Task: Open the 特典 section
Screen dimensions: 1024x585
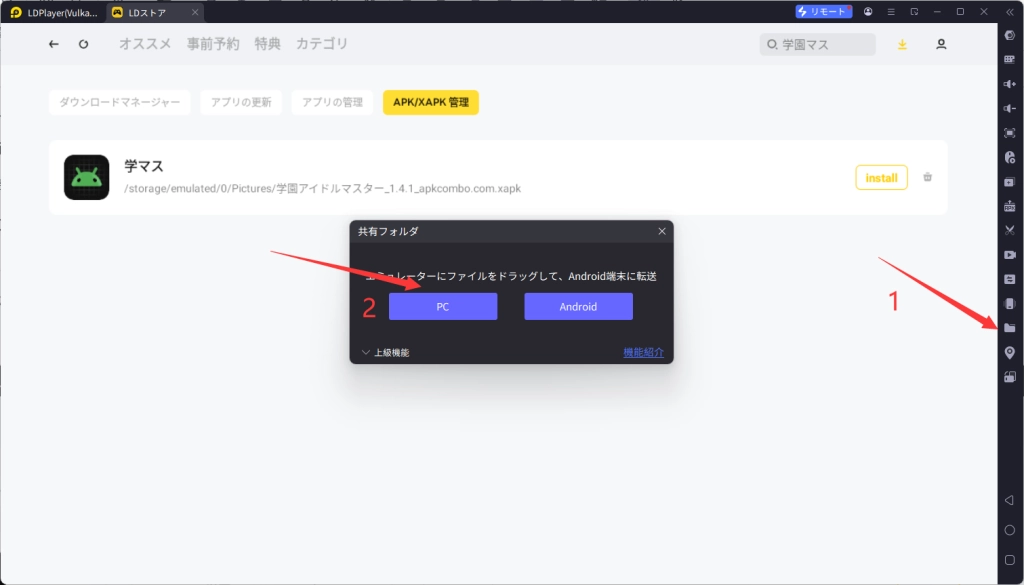Action: coord(268,44)
